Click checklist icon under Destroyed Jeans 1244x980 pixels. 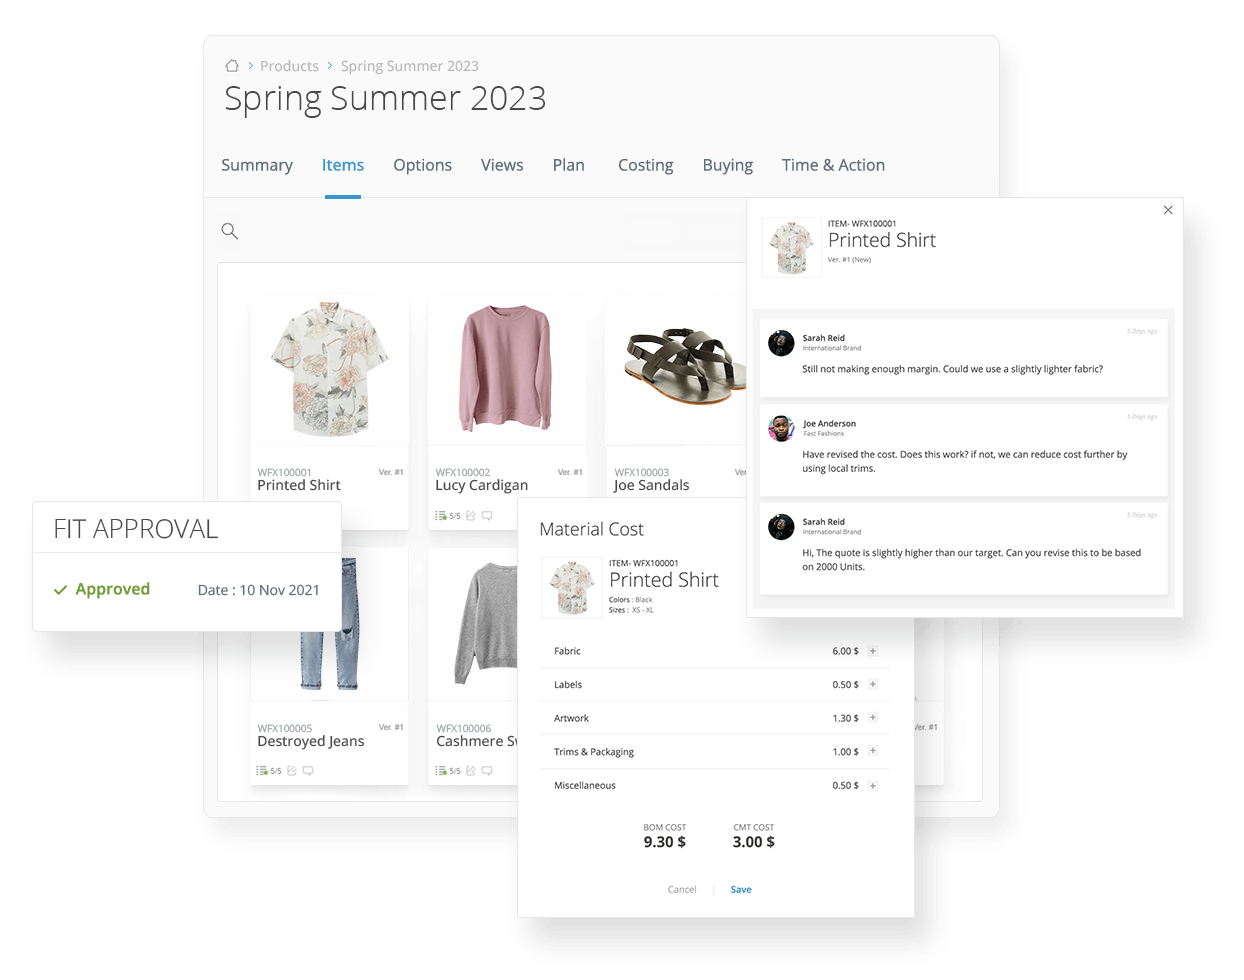point(262,771)
